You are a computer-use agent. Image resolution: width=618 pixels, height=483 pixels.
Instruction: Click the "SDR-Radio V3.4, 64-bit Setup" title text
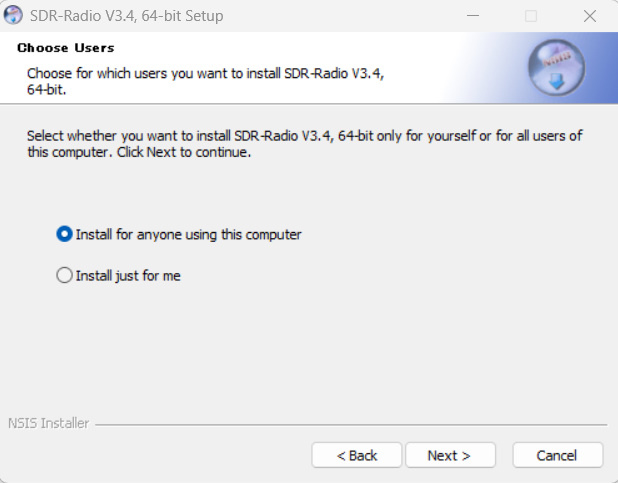[x=127, y=16]
